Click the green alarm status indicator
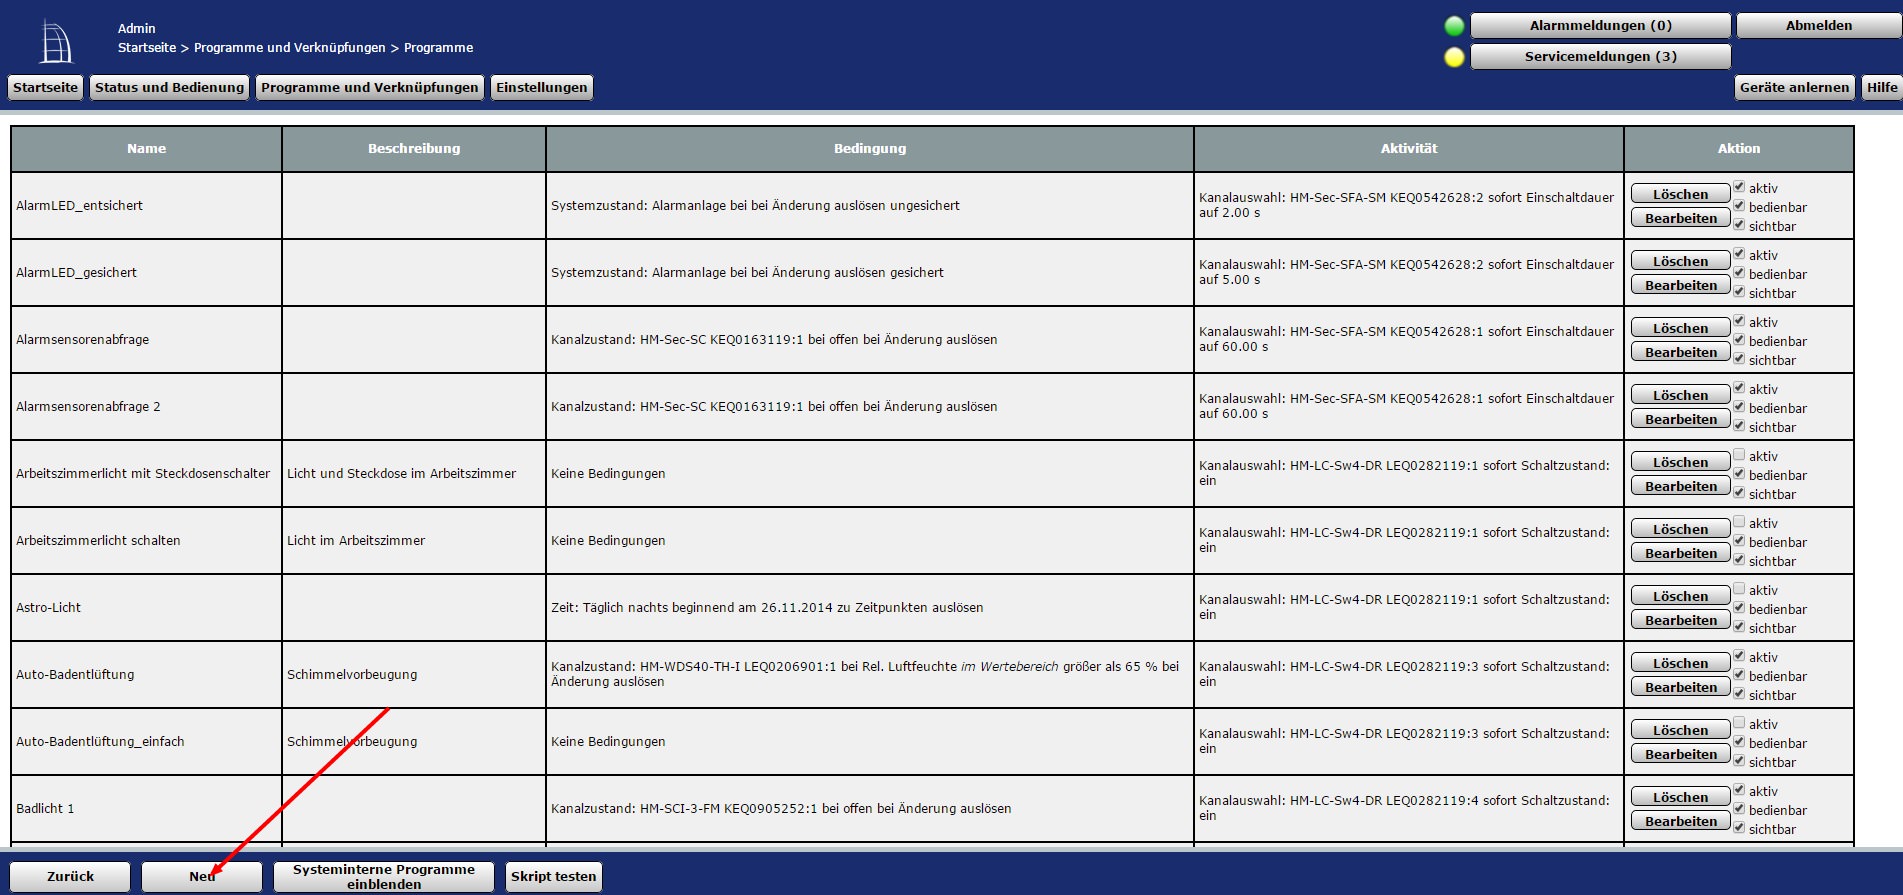Screen dimensions: 1903x895 pos(1454,26)
